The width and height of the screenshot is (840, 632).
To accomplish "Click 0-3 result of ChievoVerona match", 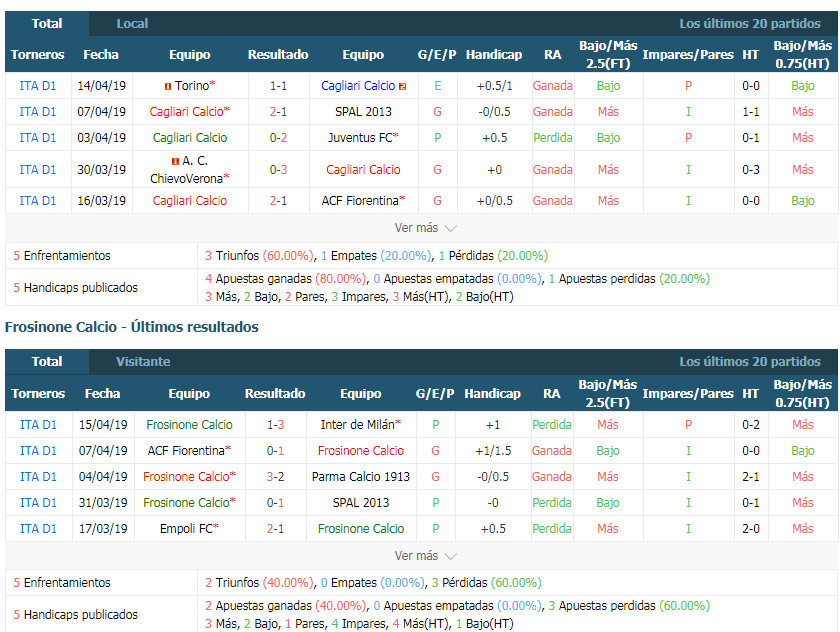I will pyautogui.click(x=278, y=169).
